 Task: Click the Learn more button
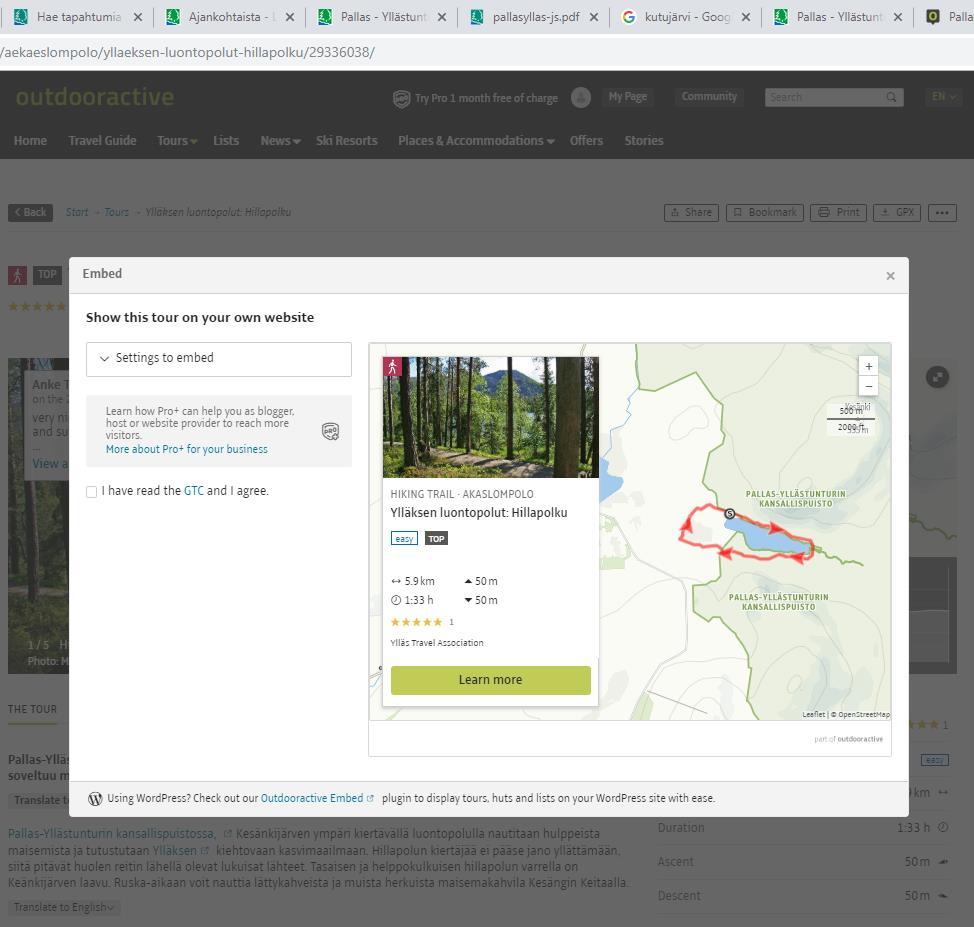[490, 680]
